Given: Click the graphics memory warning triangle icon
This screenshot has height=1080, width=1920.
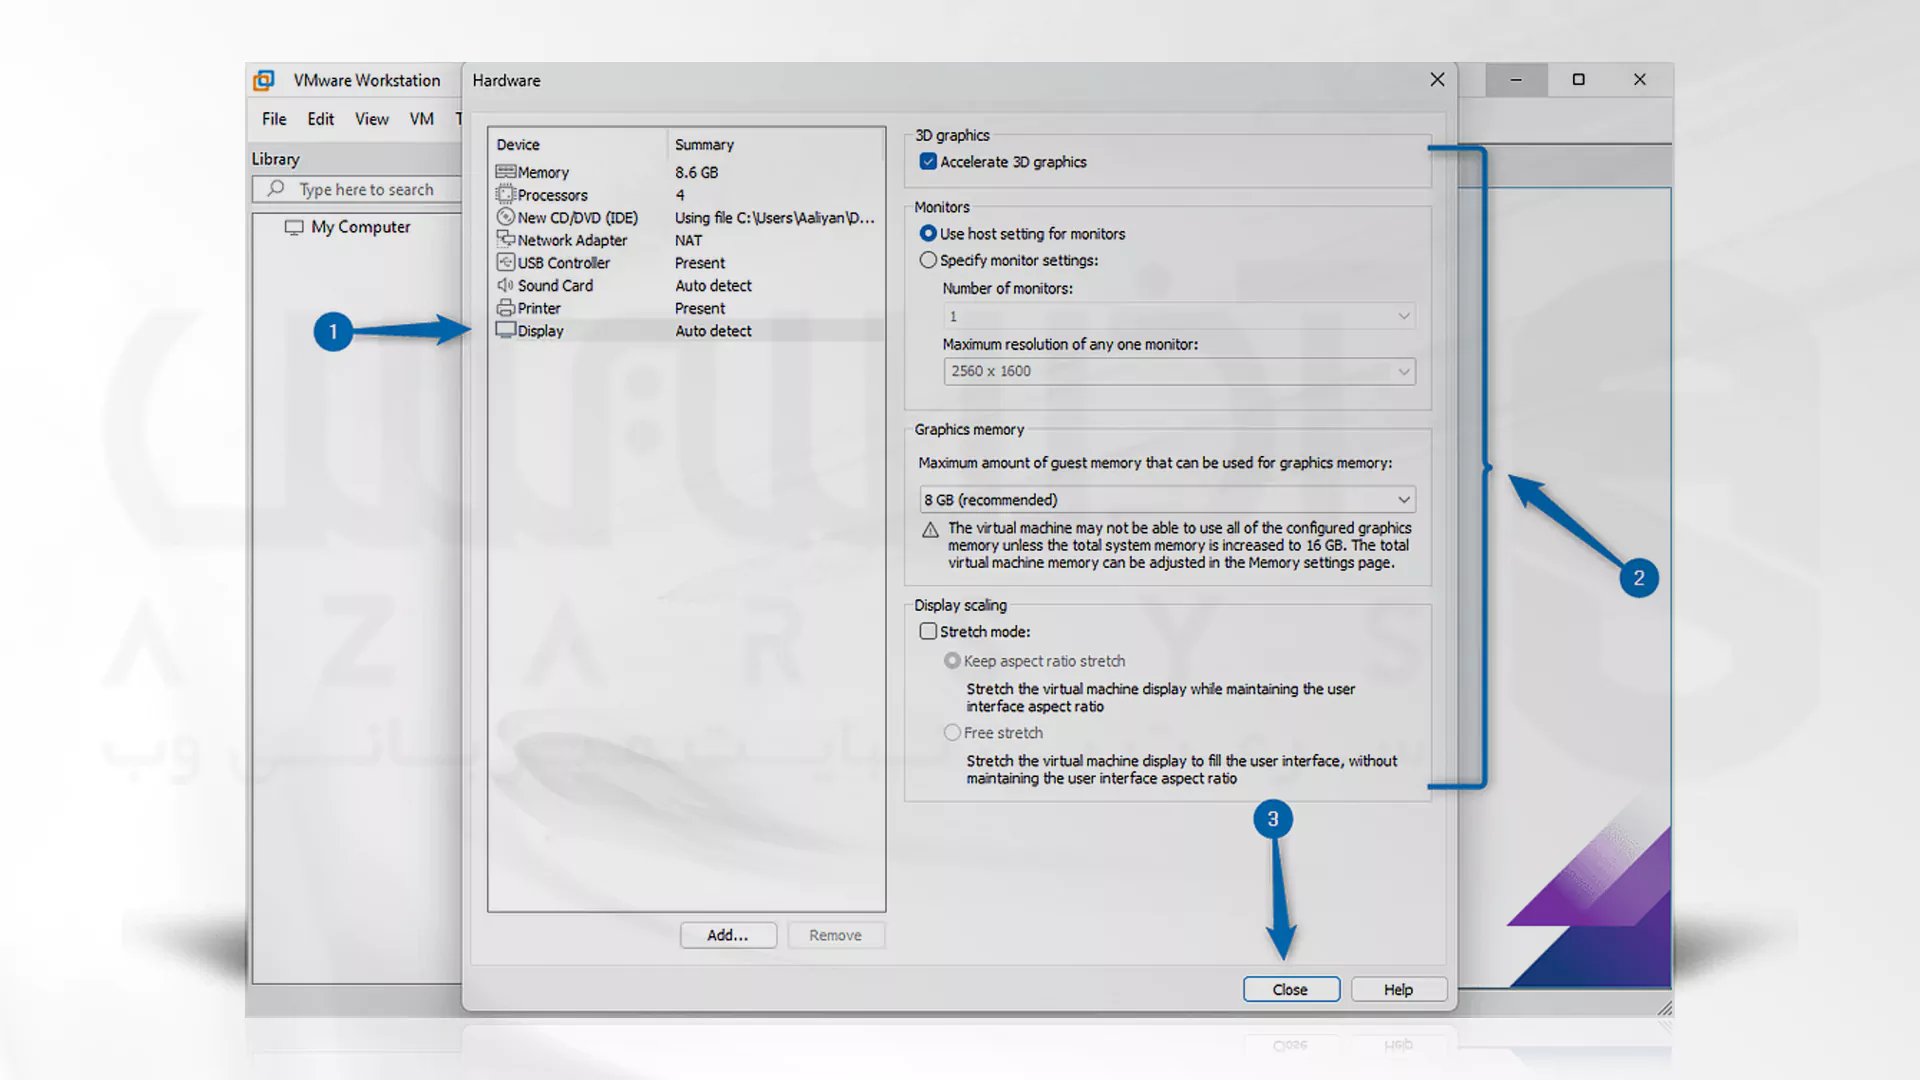Looking at the screenshot, I should [930, 530].
